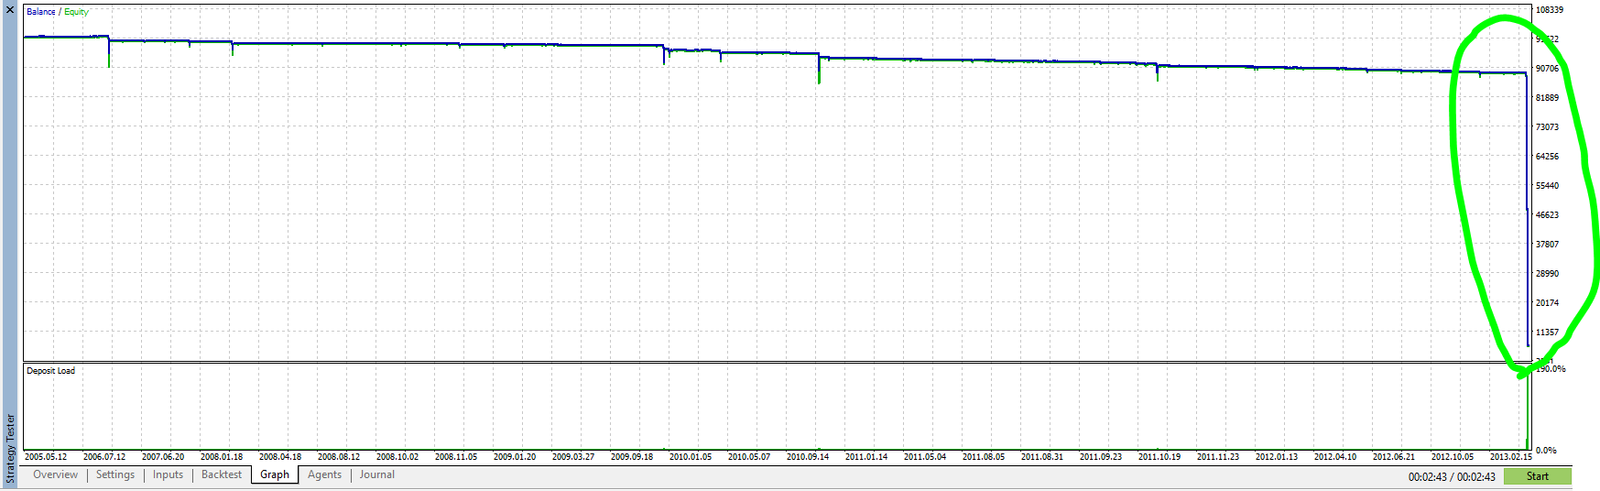Click date label 2006.07.12
This screenshot has height=491, width=1600.
(x=104, y=457)
